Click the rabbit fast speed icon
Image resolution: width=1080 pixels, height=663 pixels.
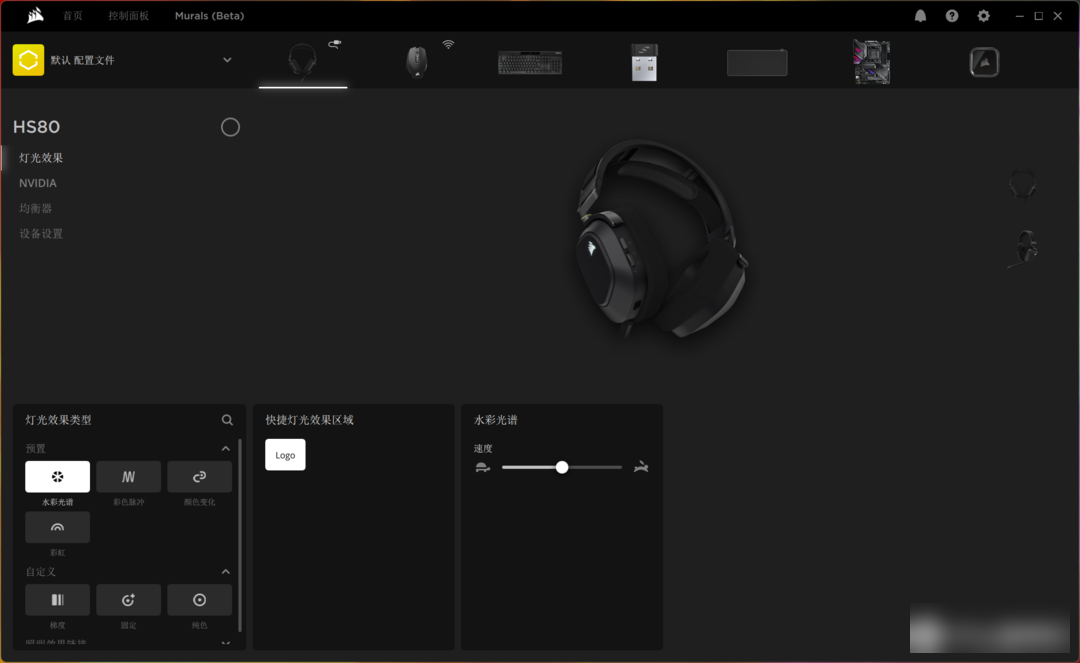coord(641,467)
